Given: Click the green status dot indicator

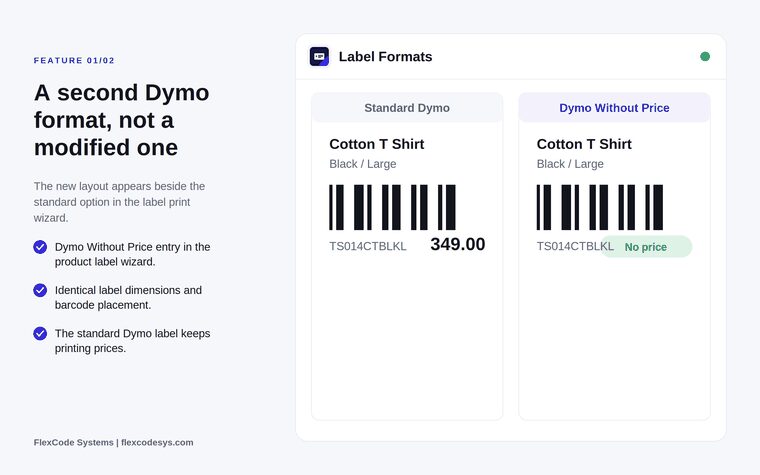Looking at the screenshot, I should [705, 57].
